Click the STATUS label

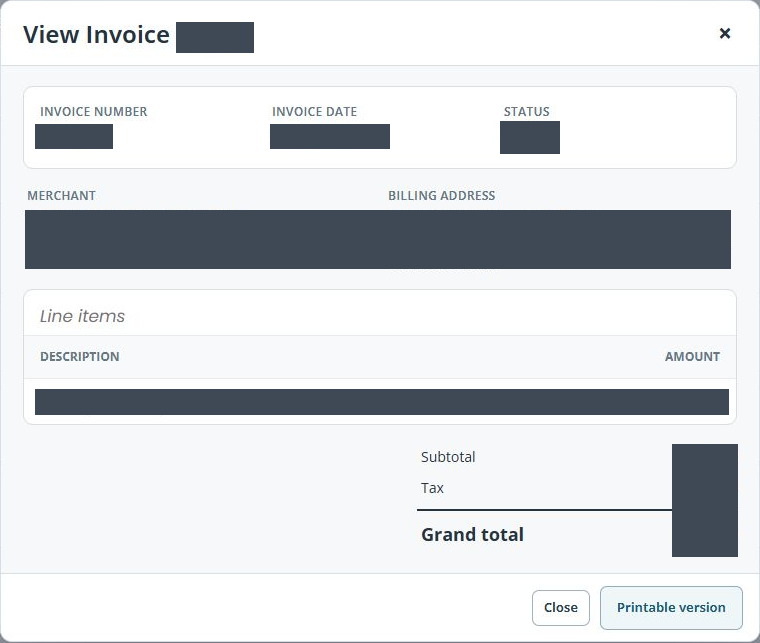coord(526,111)
